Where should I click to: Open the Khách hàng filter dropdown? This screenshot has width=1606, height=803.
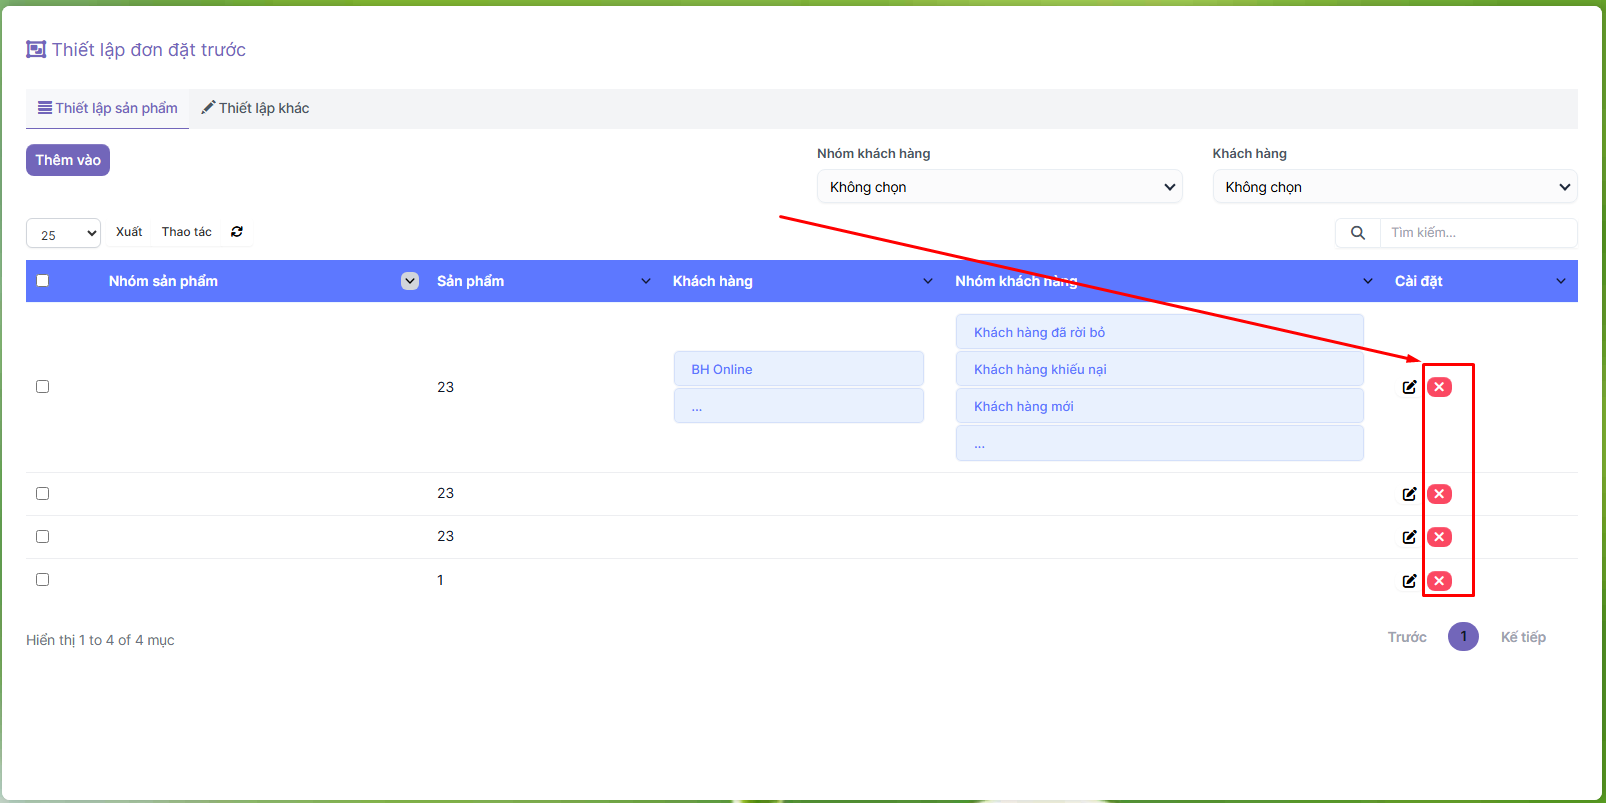tap(1394, 187)
